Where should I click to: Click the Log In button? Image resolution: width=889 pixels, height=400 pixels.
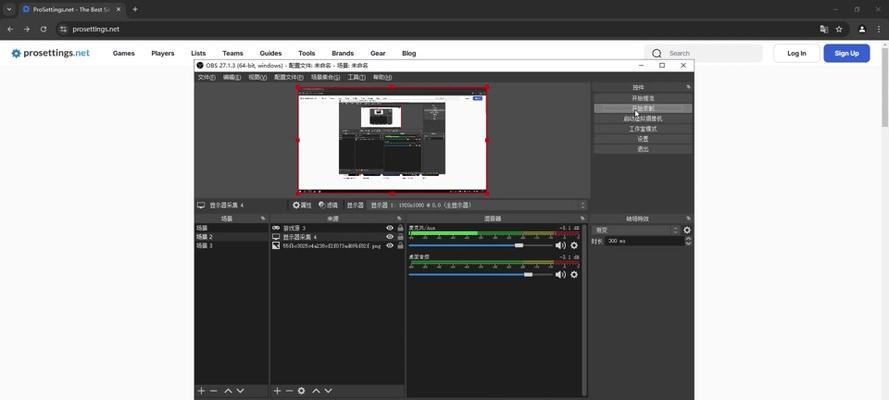797,53
